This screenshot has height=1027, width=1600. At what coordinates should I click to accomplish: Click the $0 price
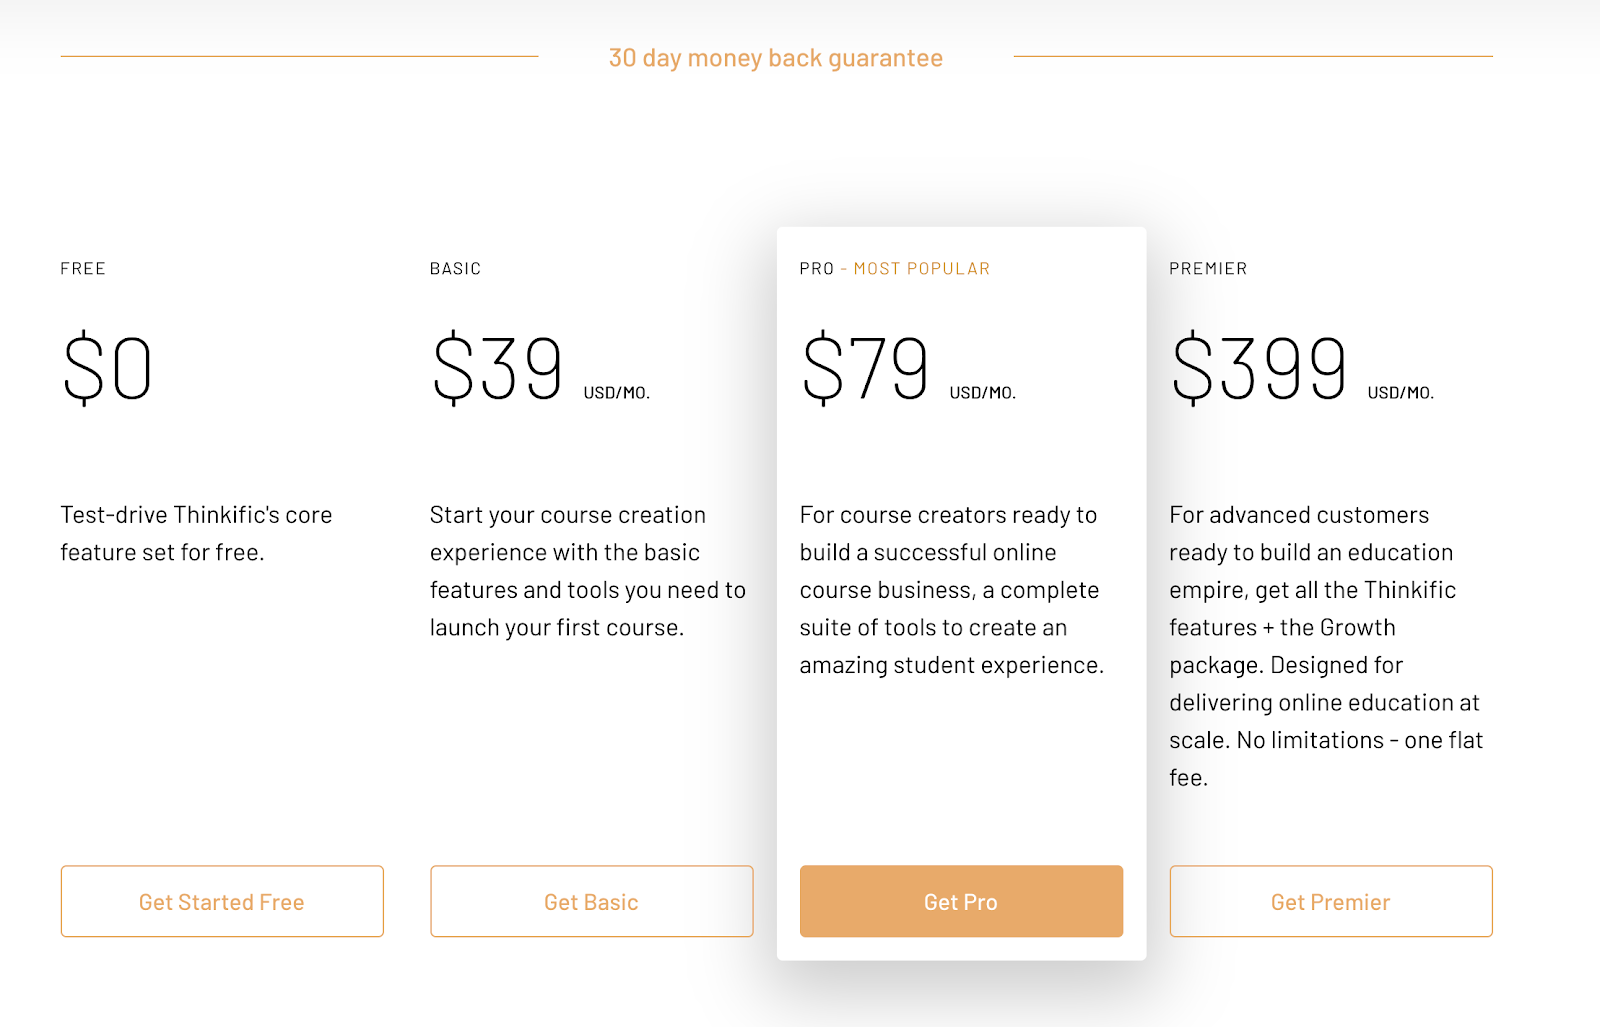[107, 368]
